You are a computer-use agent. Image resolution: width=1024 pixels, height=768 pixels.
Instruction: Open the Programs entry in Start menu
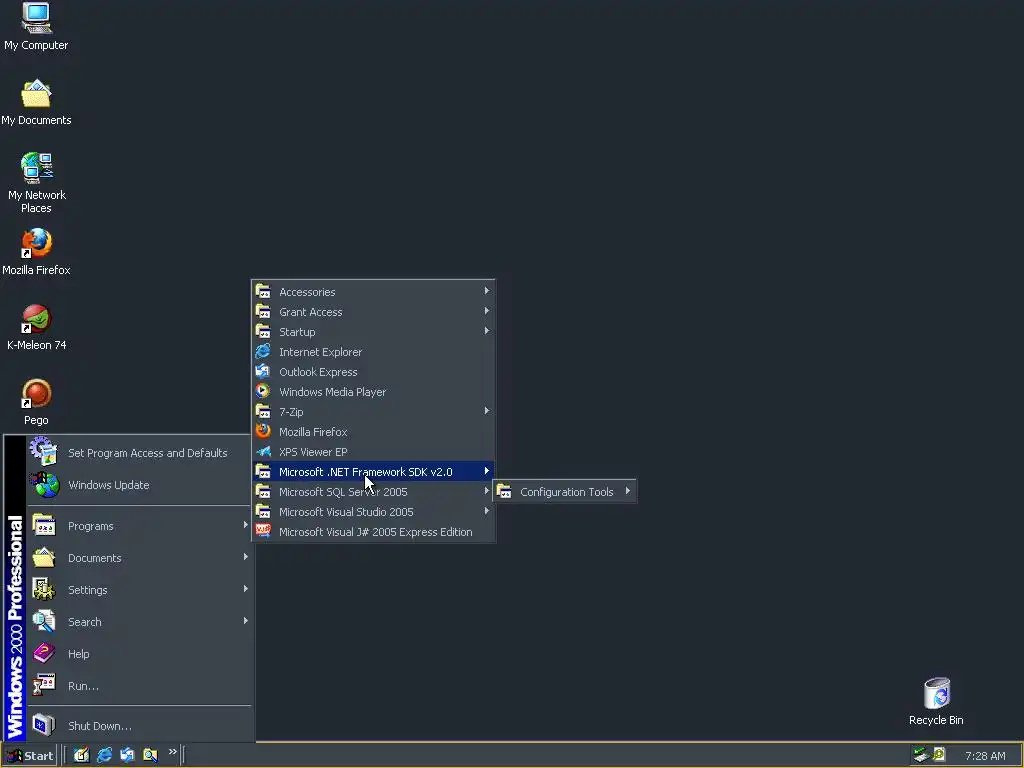(x=139, y=526)
